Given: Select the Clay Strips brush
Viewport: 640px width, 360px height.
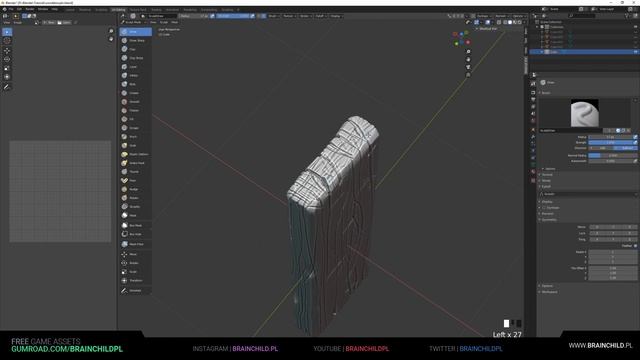Looking at the screenshot, I should (x=136, y=58).
